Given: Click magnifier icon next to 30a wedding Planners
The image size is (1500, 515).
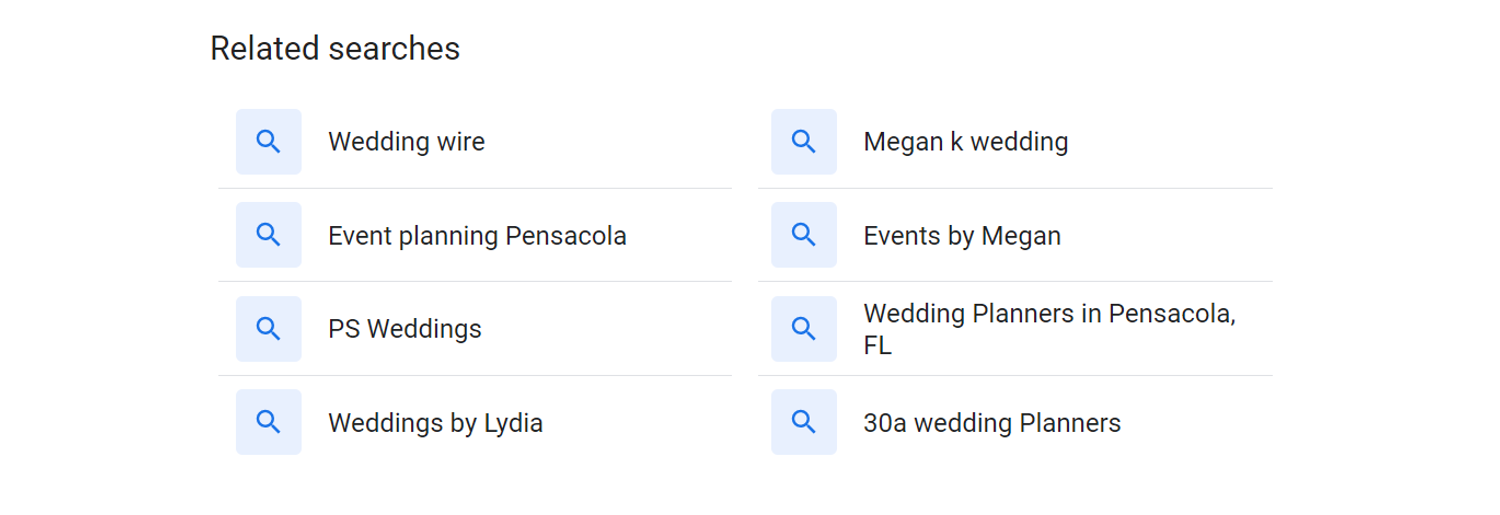Looking at the screenshot, I should click(x=804, y=422).
